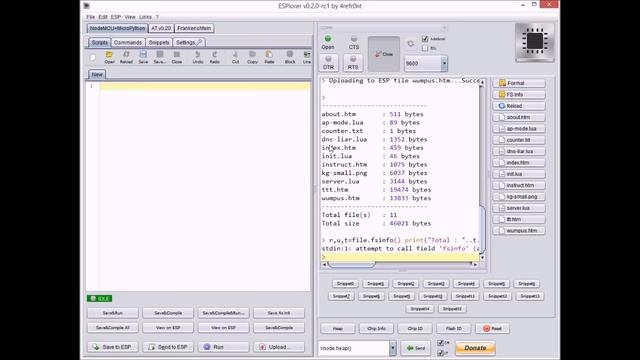This screenshot has height=360, width=640.
Task: Click the Copy toolbar icon
Action: point(252,57)
